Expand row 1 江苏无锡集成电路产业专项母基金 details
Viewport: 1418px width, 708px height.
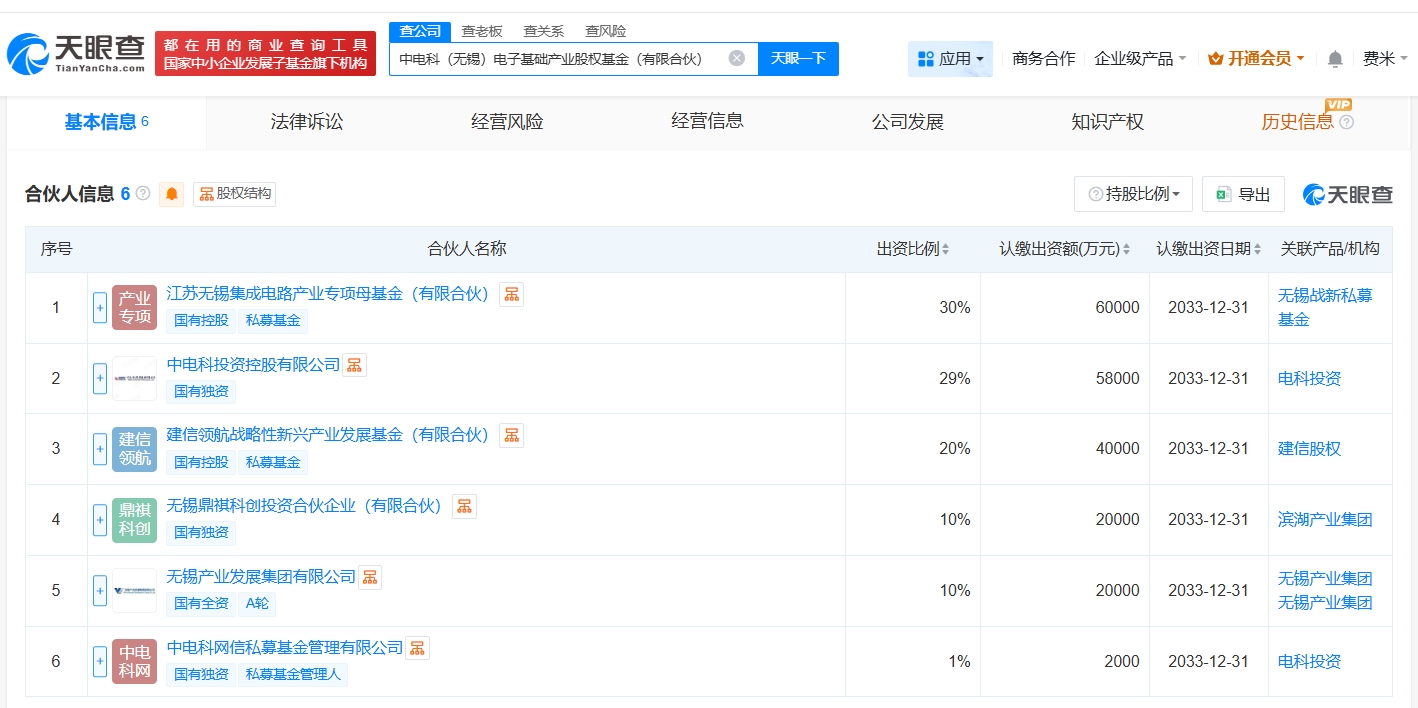(100, 307)
